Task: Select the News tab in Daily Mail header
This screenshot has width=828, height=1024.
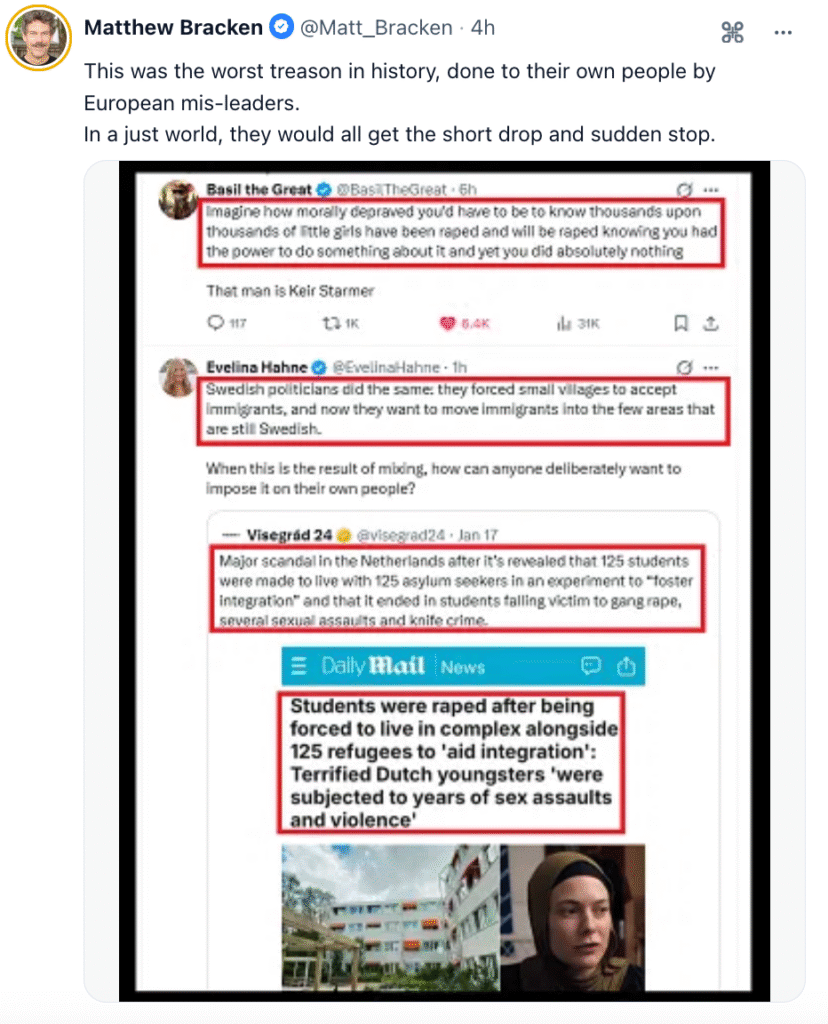Action: click(x=462, y=667)
